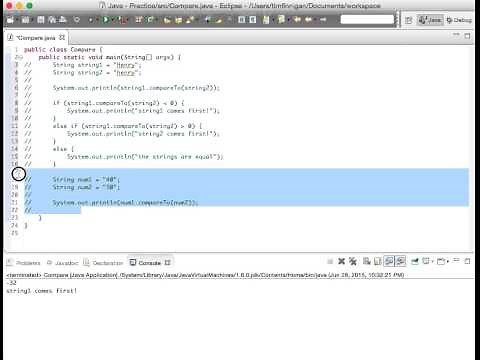The image size is (480, 360).
Task: Toggle Pin Console button
Action: tap(415, 261)
